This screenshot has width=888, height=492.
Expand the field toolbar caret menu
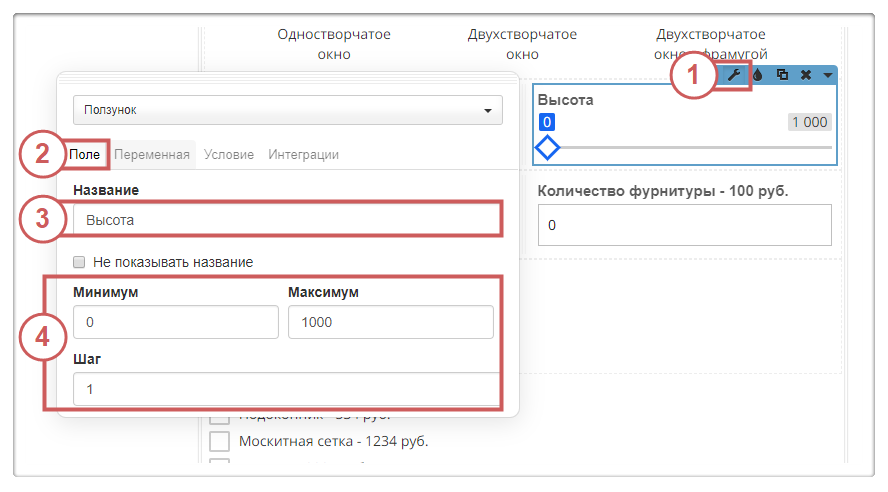click(827, 75)
